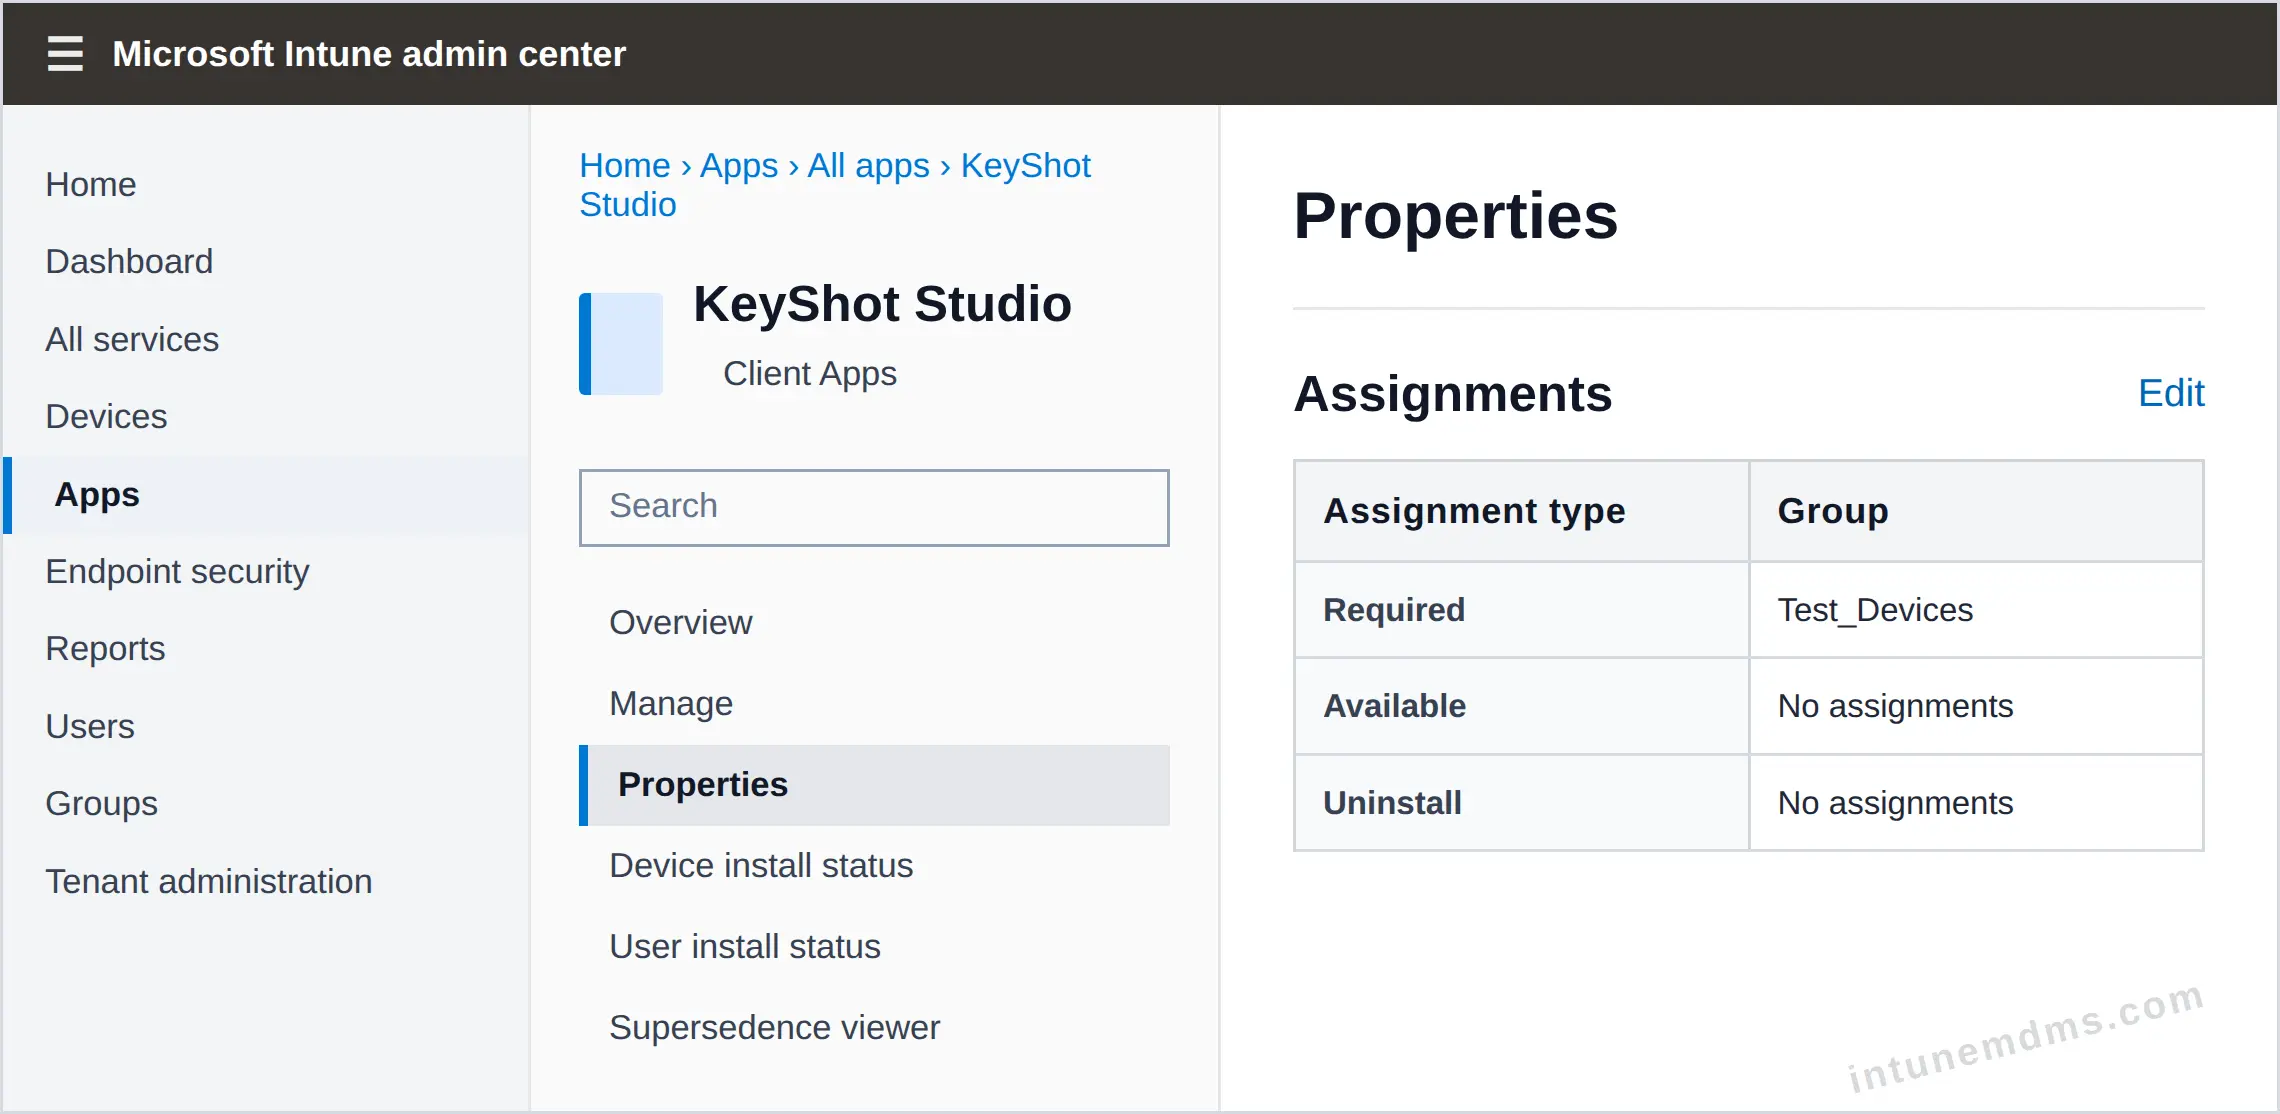Click the Test_Devices group cell

click(1976, 610)
